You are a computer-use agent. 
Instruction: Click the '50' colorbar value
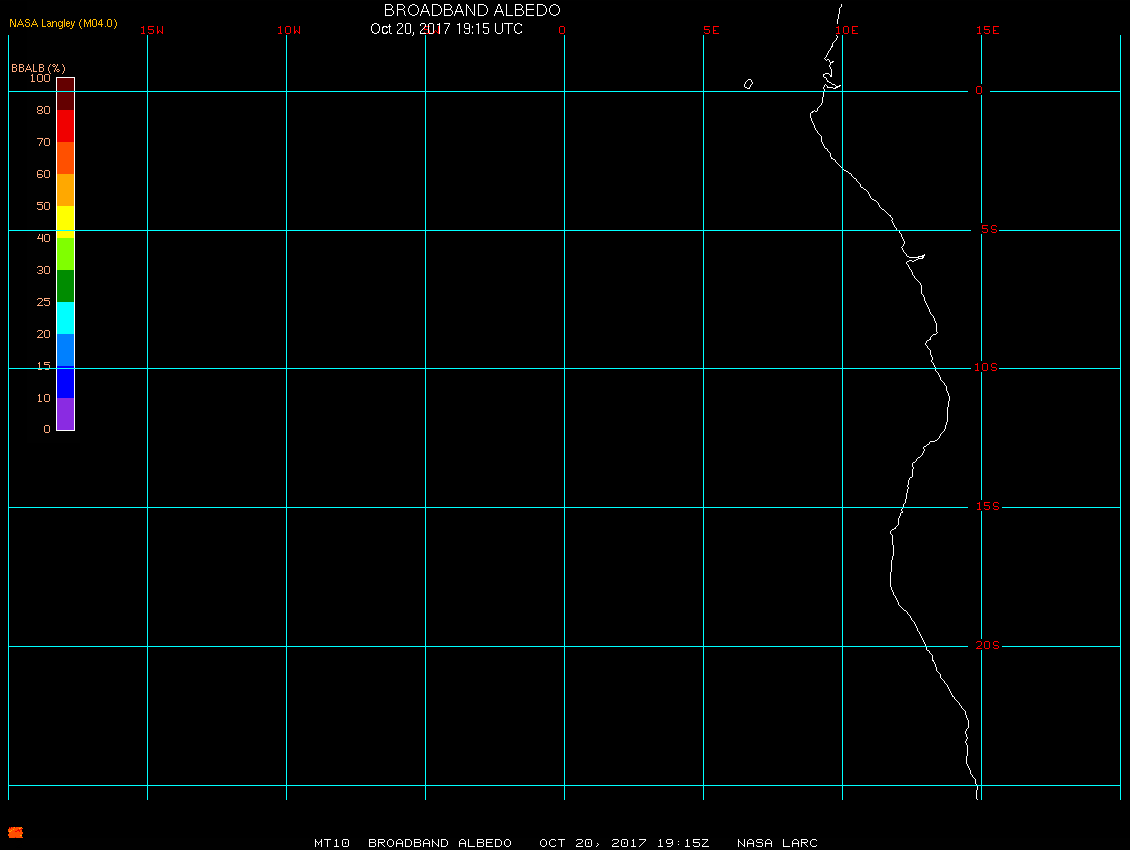click(44, 206)
